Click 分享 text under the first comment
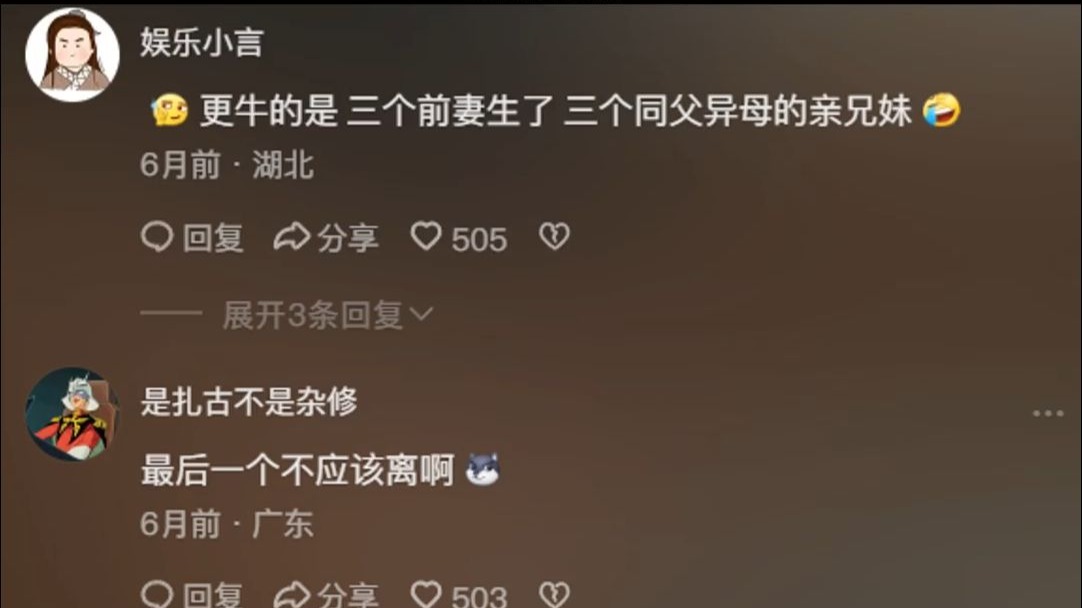 [348, 238]
